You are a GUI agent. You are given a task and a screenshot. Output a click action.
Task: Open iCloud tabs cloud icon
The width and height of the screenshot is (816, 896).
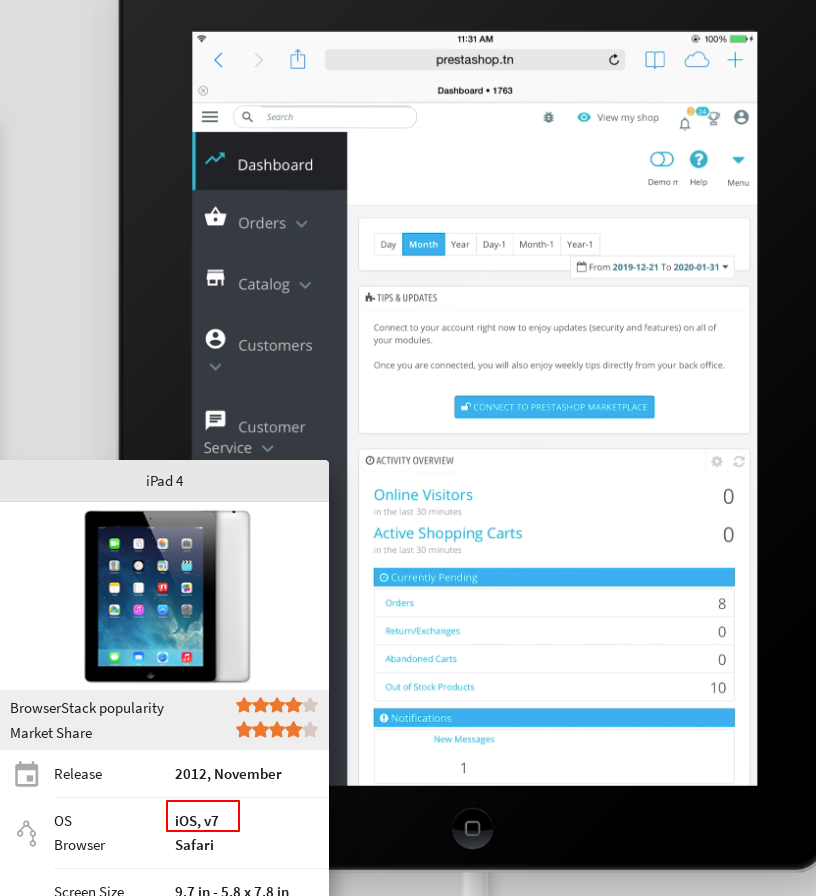click(697, 60)
